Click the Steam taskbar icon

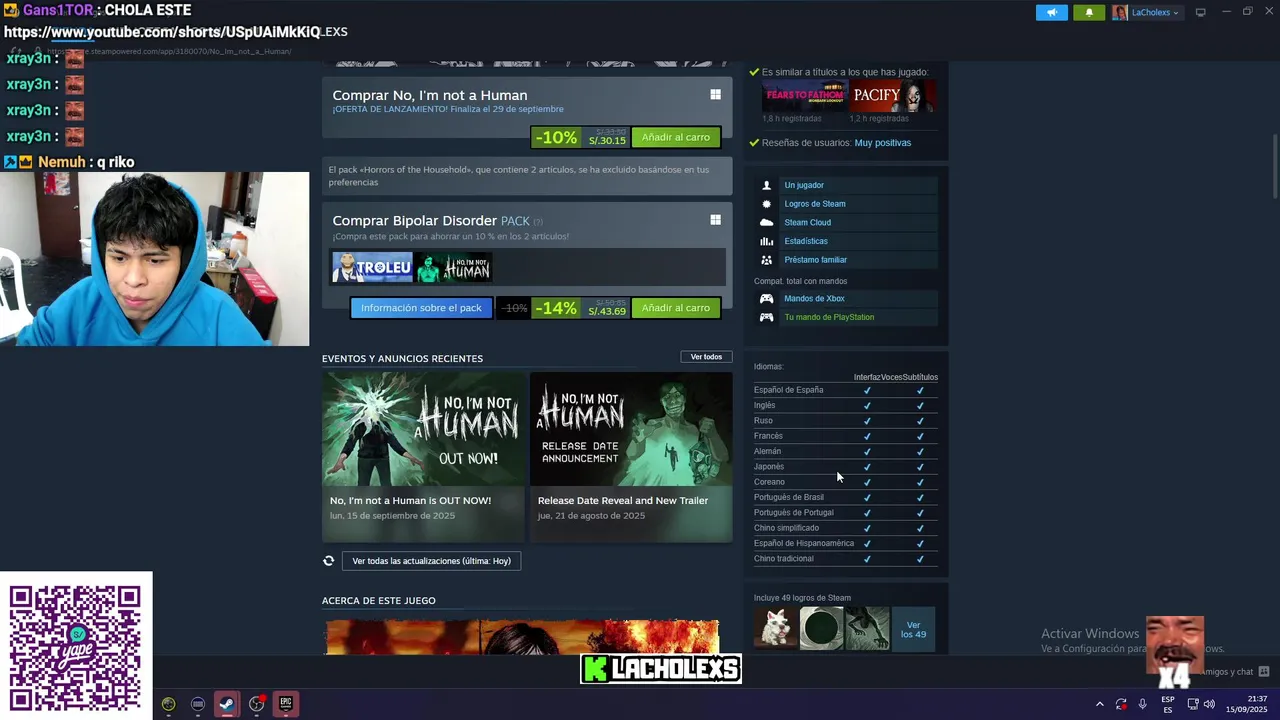[x=227, y=704]
